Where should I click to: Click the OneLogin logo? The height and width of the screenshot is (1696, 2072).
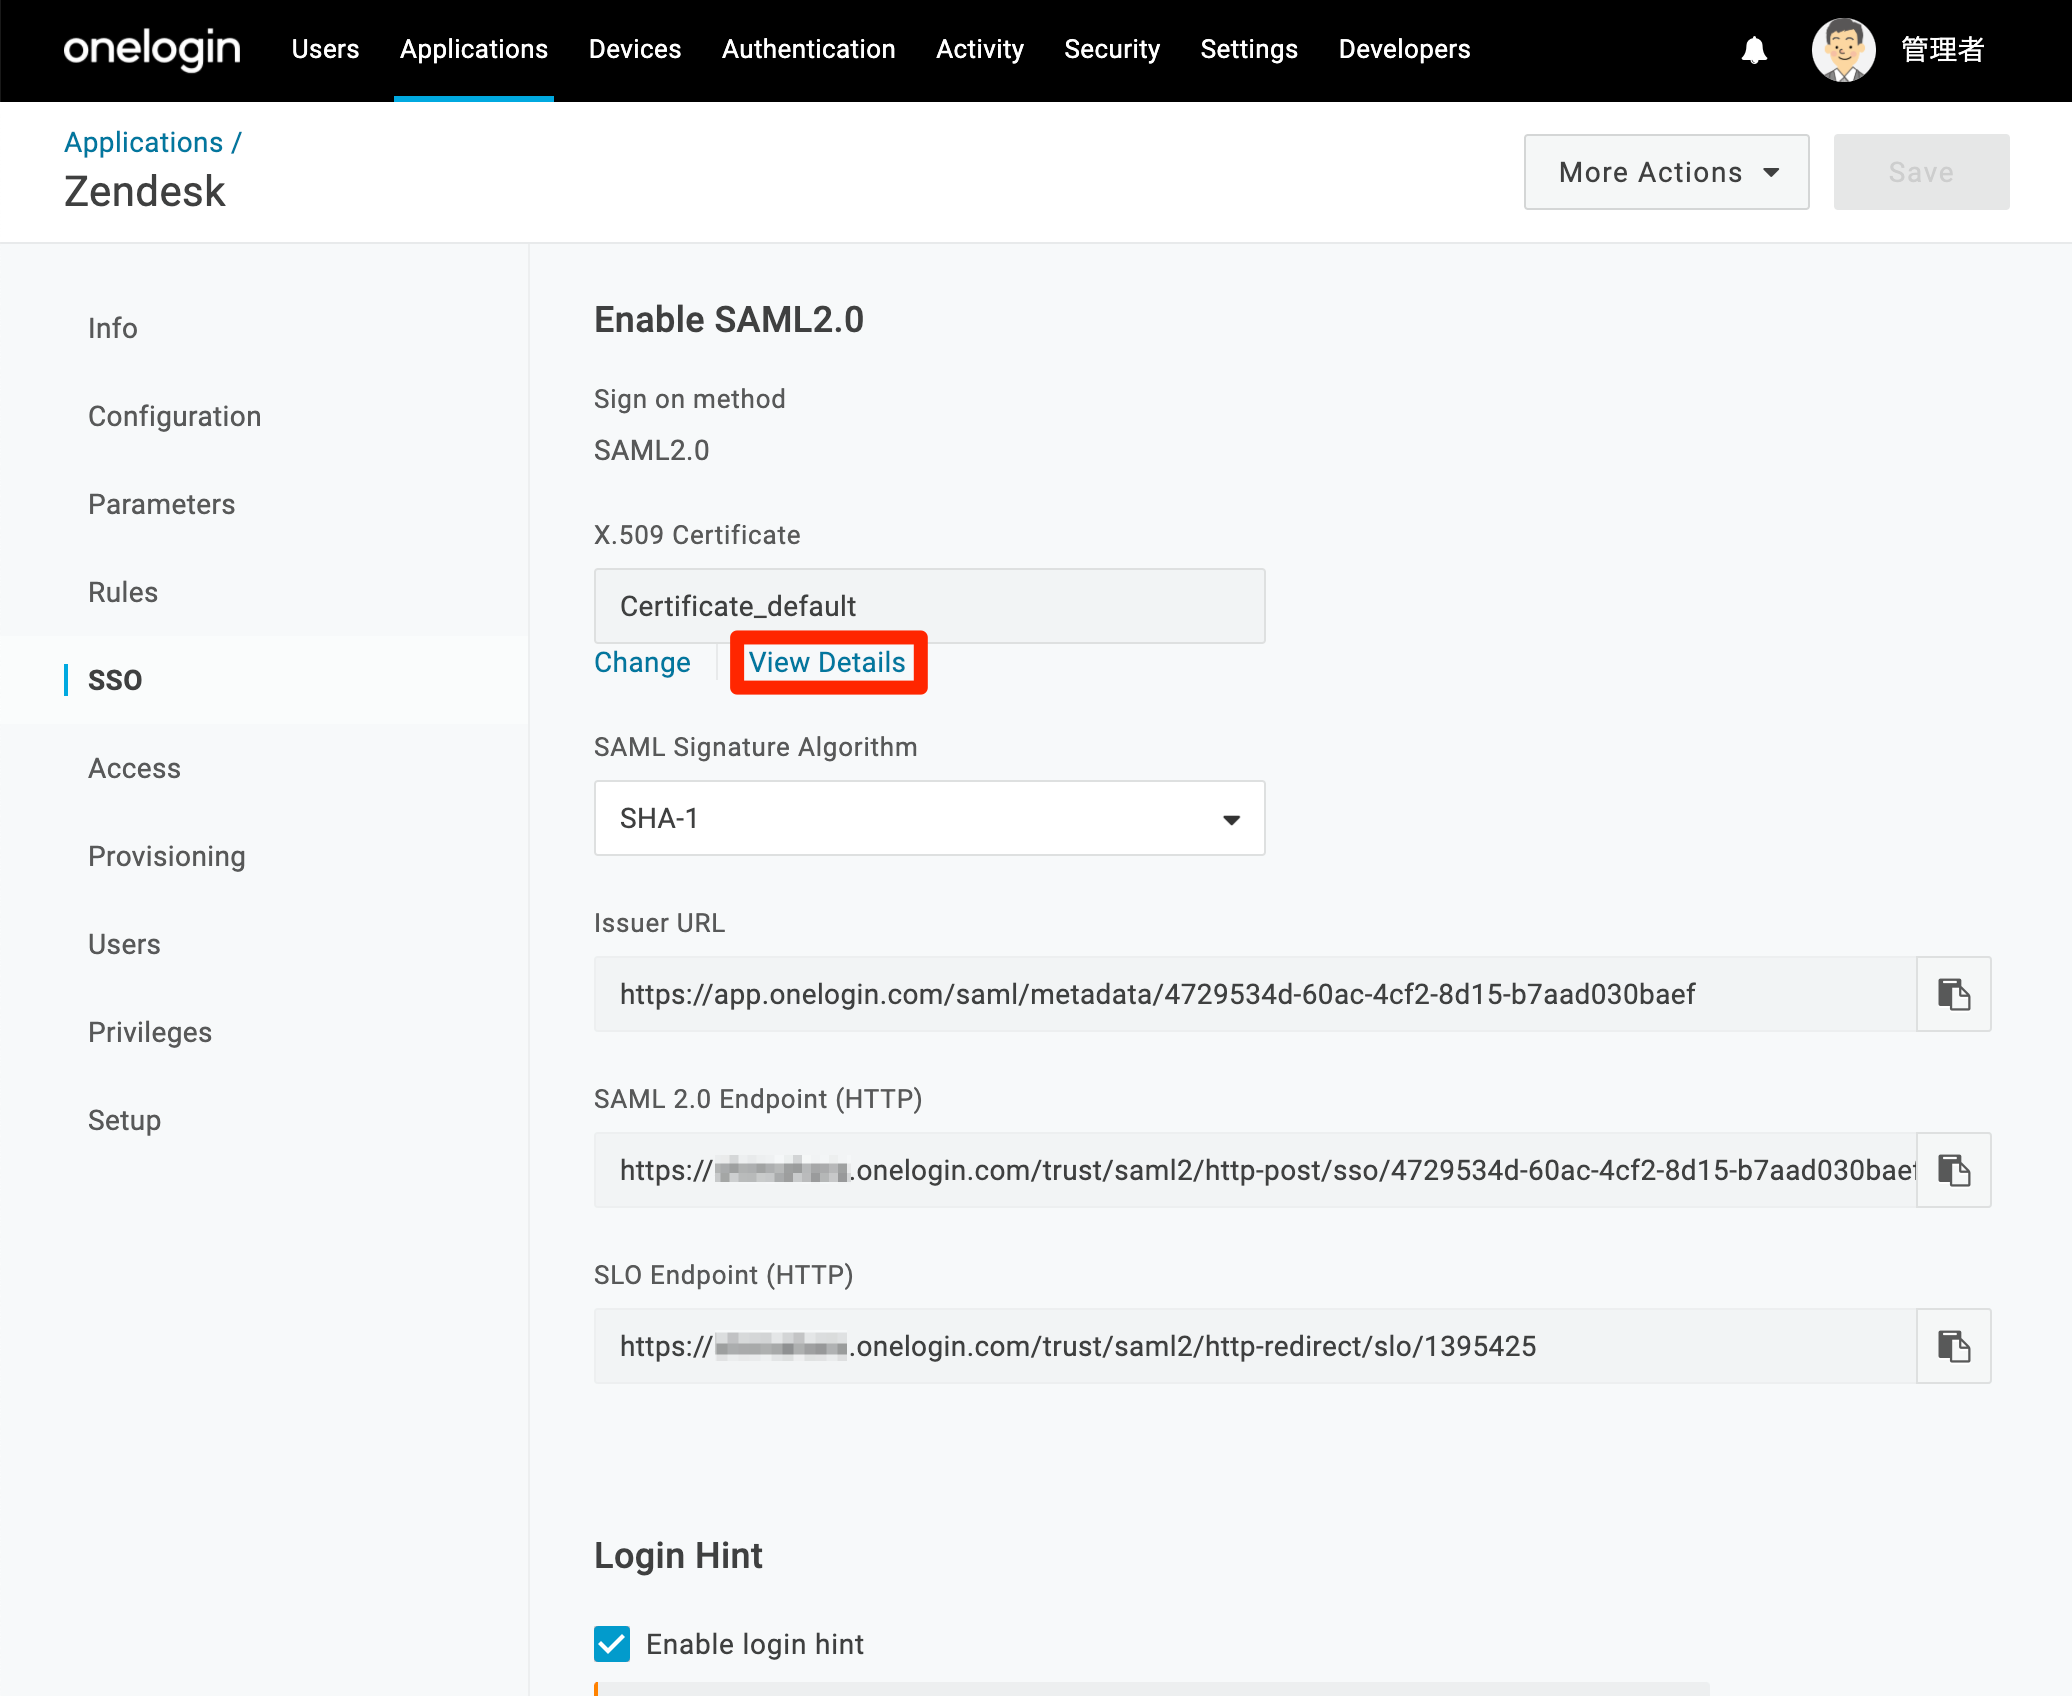152,49
